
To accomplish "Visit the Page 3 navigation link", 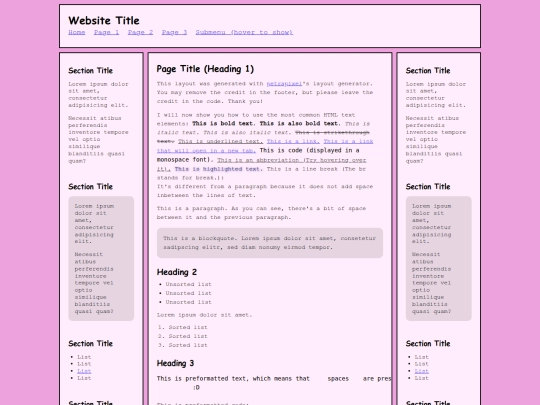I will pyautogui.click(x=174, y=32).
